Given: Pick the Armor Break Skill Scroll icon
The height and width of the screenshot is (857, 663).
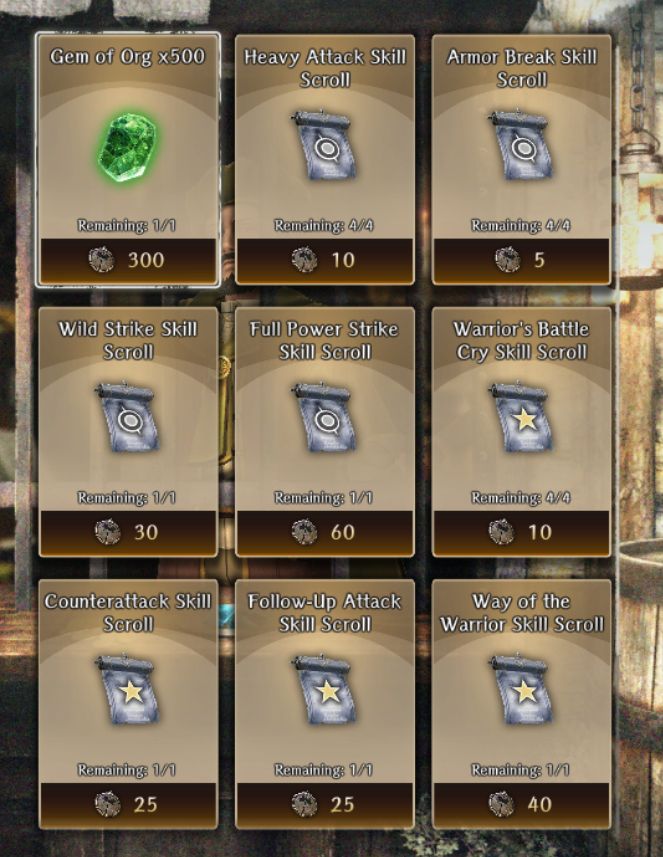Looking at the screenshot, I should click(x=521, y=145).
